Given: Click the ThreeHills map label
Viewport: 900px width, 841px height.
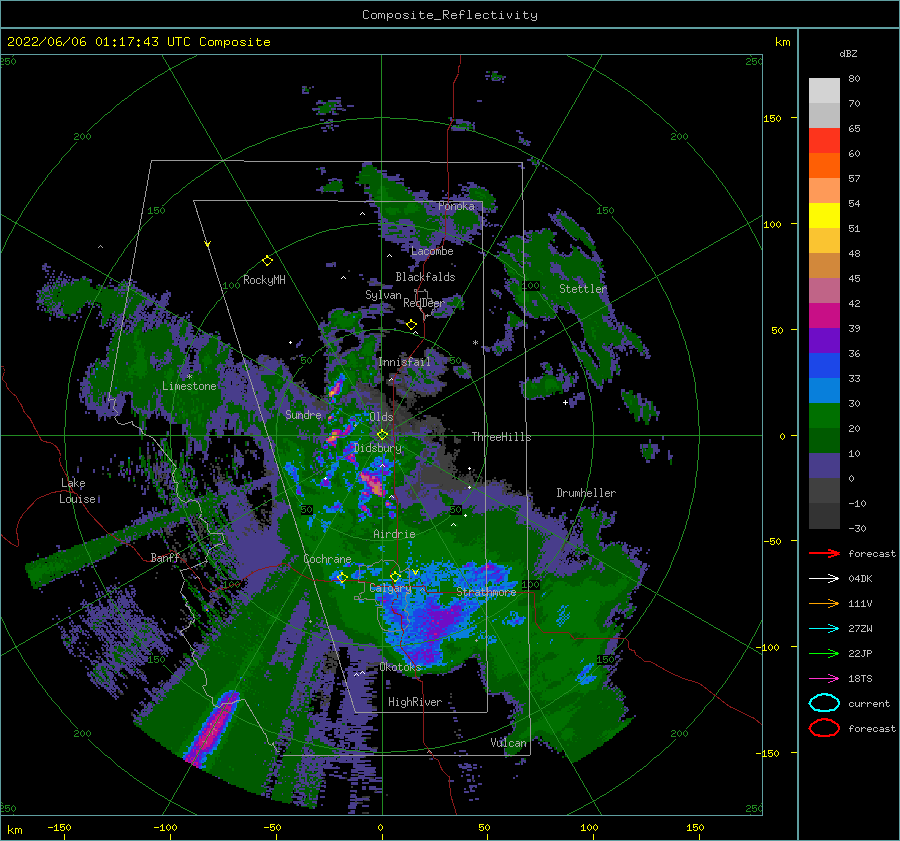Looking at the screenshot, I should 502,437.
